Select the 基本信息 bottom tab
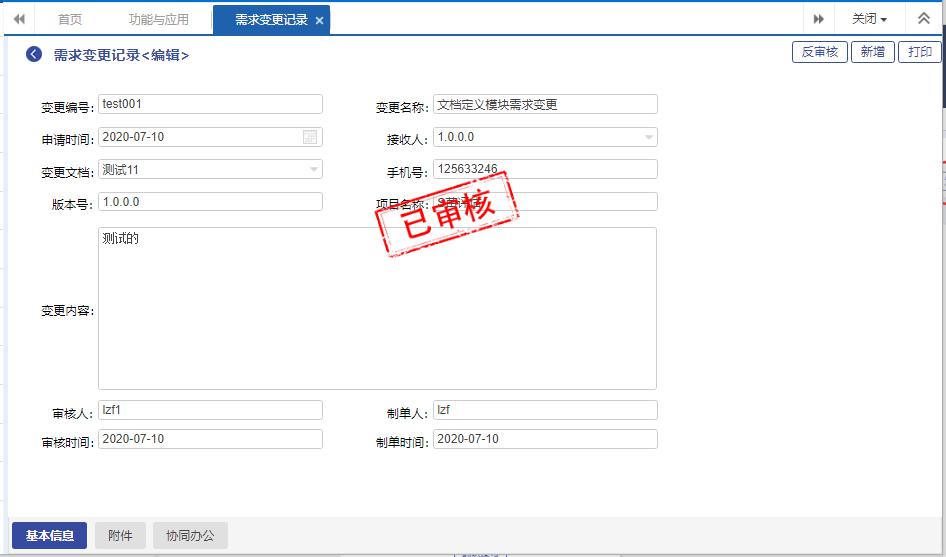This screenshot has height=557, width=946. tap(49, 535)
